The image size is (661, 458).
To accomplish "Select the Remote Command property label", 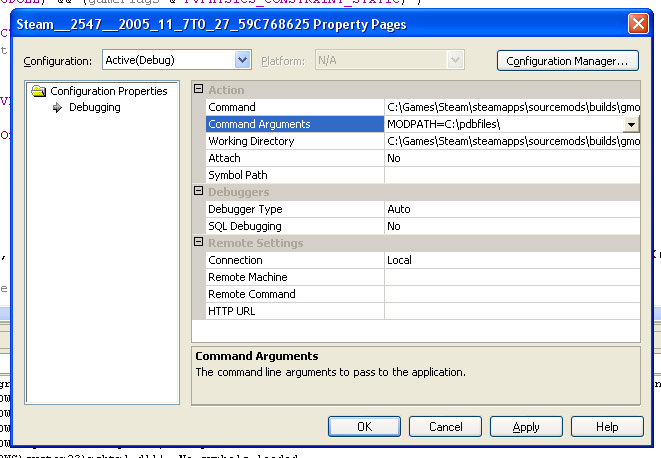I will tap(294, 294).
